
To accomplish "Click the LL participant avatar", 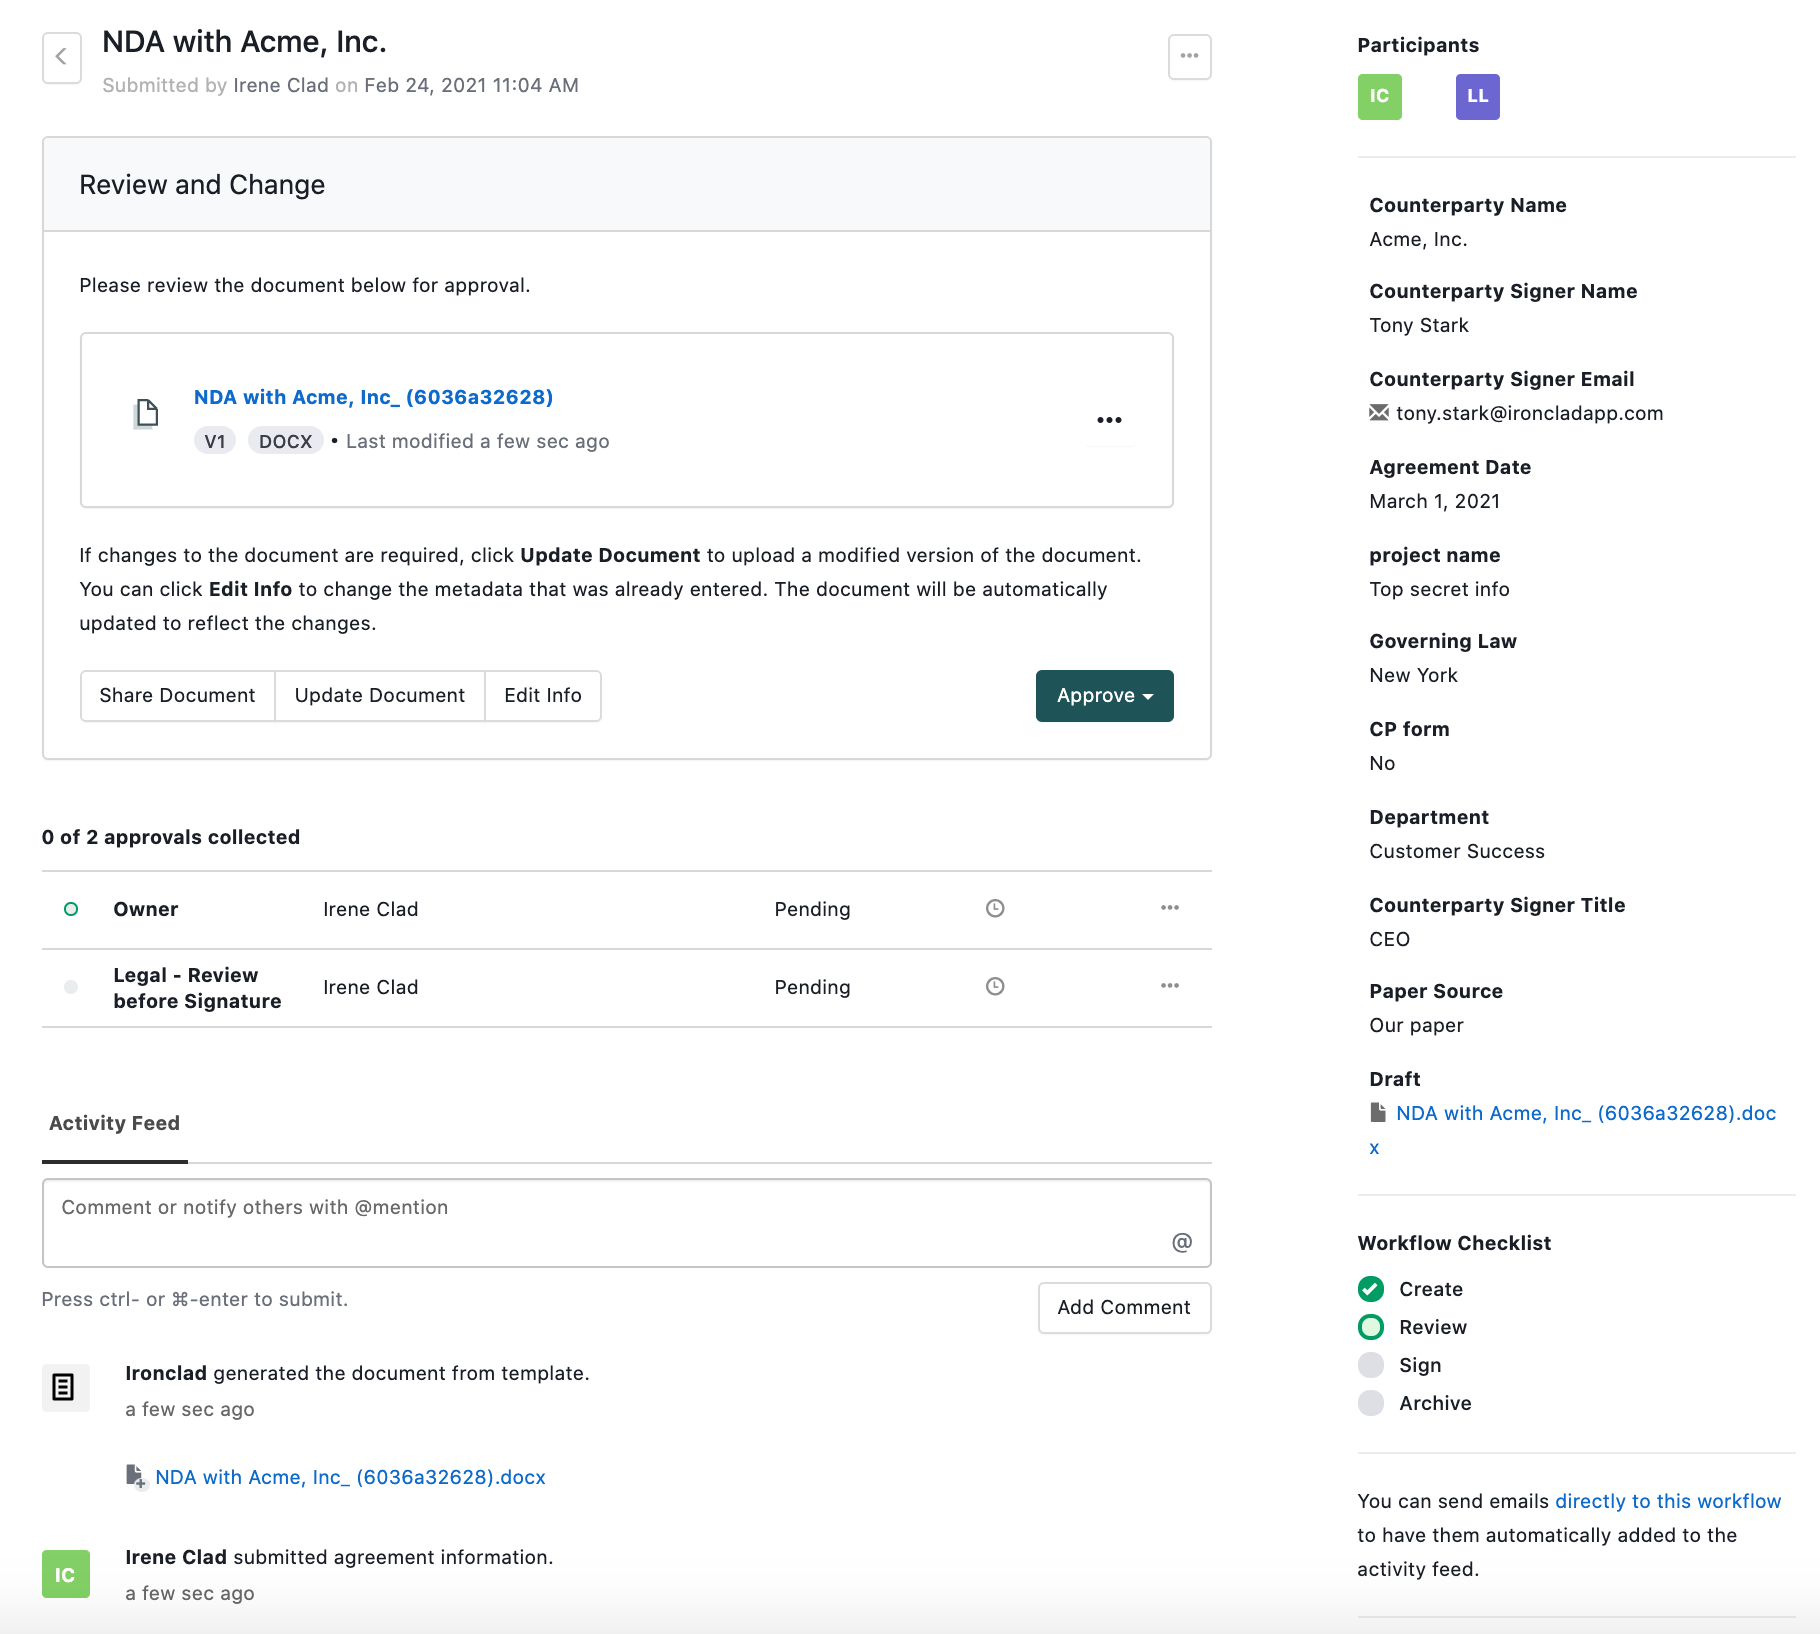I will (x=1477, y=97).
